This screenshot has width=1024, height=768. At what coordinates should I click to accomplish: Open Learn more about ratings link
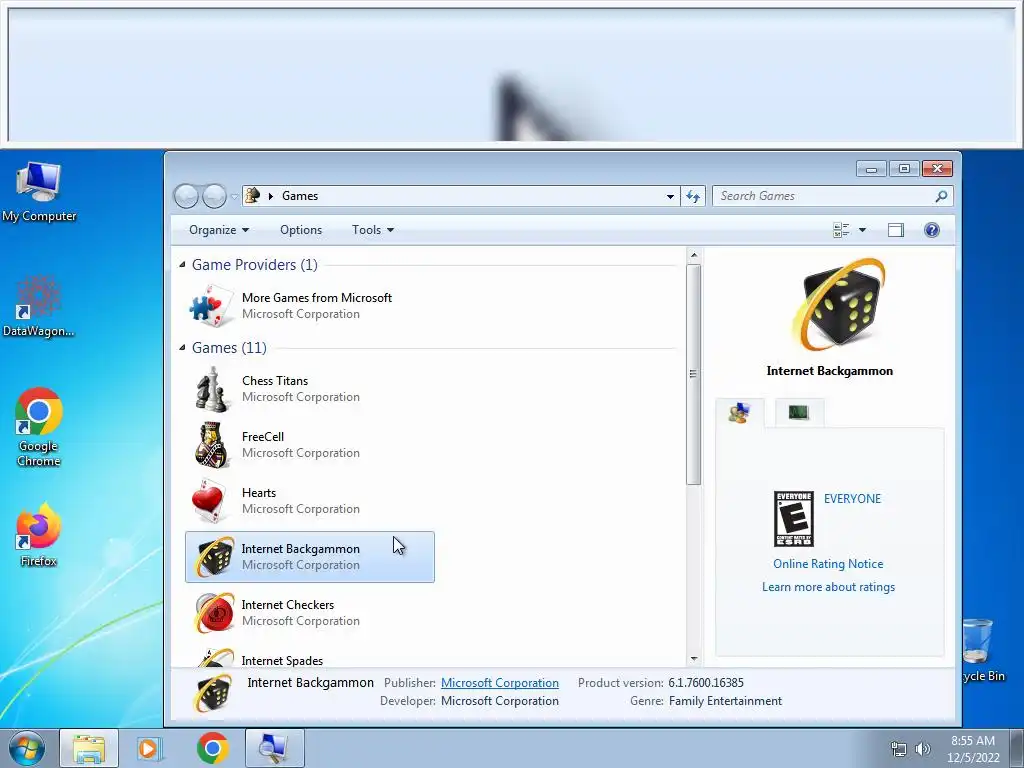[x=828, y=587]
